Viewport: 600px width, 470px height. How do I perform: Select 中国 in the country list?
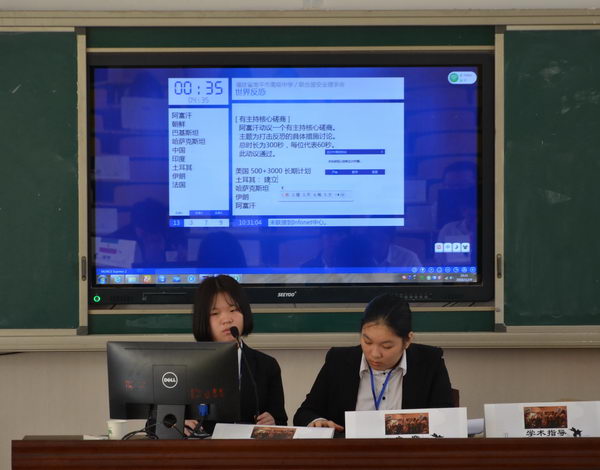click(179, 150)
